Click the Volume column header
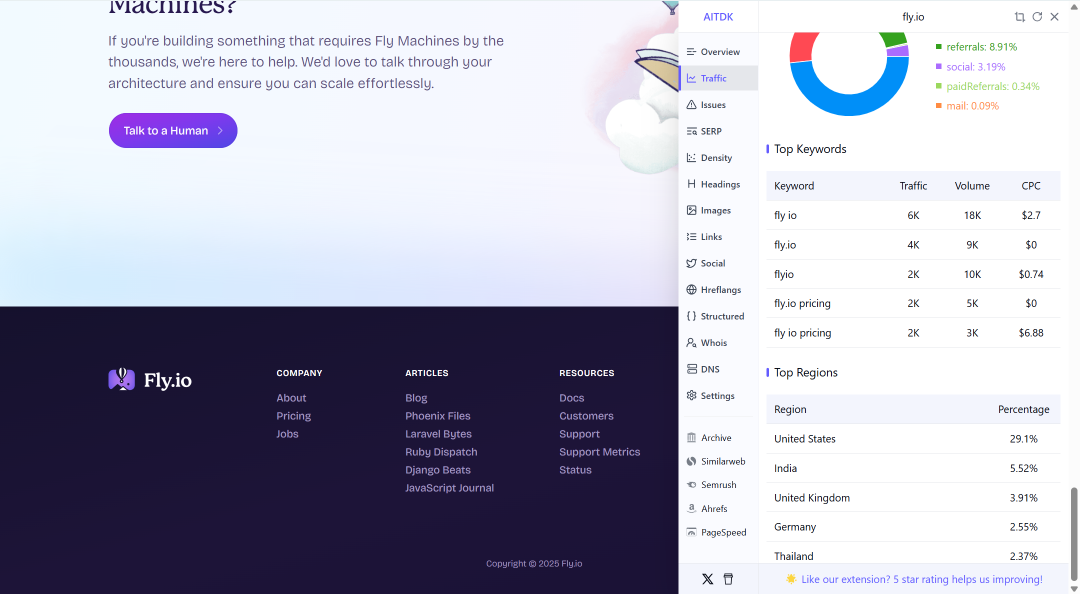 972,185
